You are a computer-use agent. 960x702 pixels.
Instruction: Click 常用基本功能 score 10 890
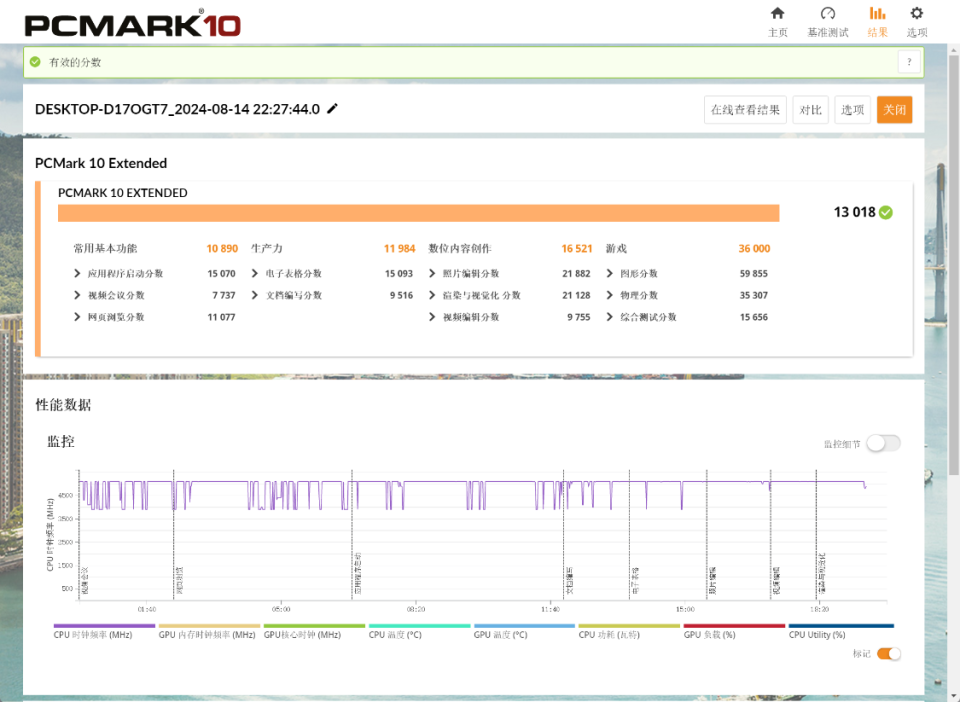[x=222, y=248]
